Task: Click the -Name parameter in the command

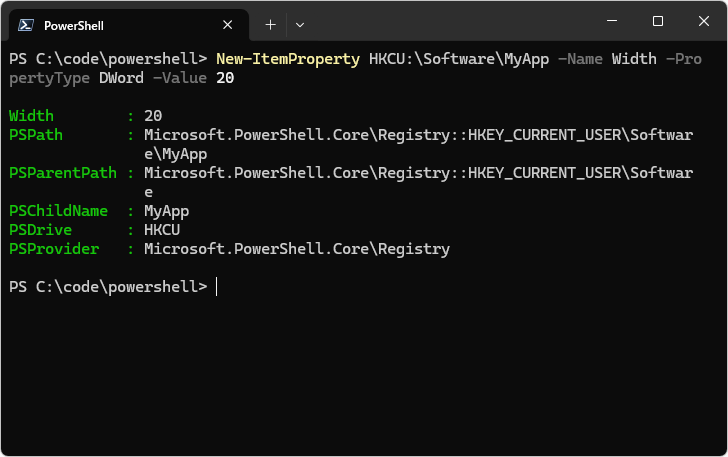Action: click(x=580, y=59)
